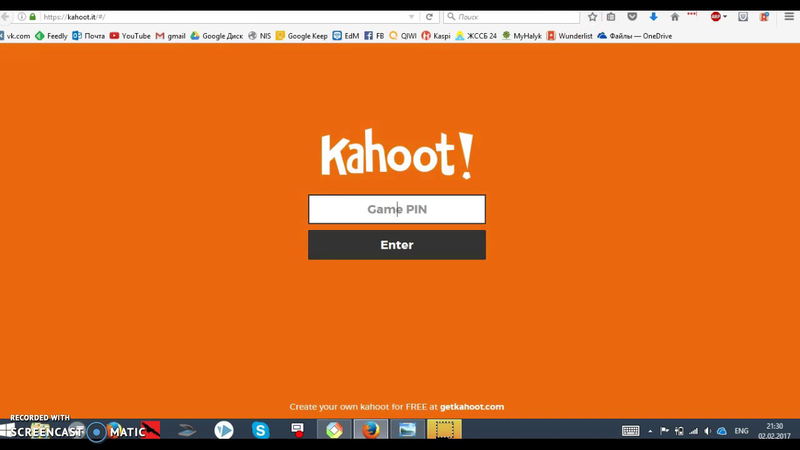Viewport: 800px width, 450px height.
Task: Open the Google Keep bookmark
Action: [x=302, y=36]
